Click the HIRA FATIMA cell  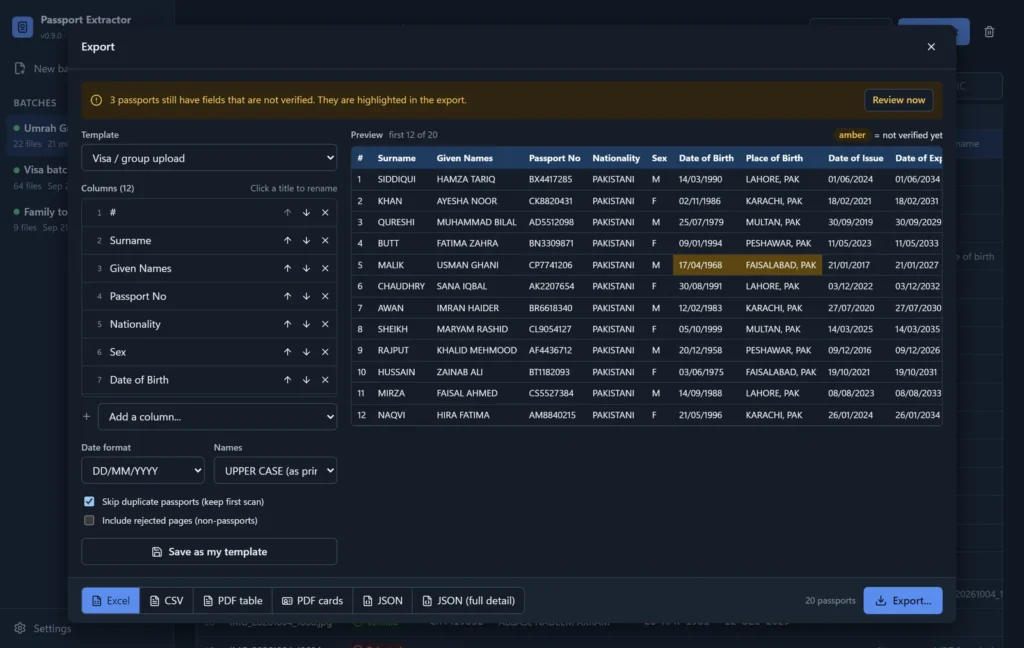(x=463, y=415)
